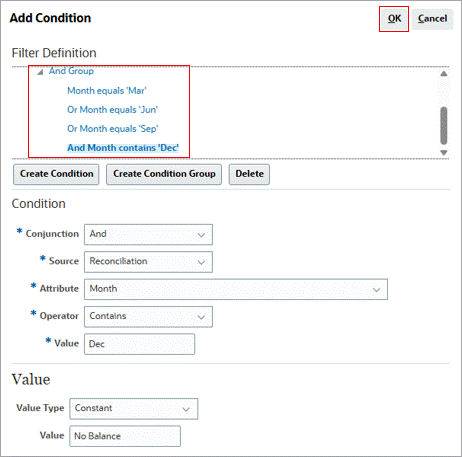
Task: Open the Source dropdown showing Reconciliation
Action: click(x=148, y=262)
